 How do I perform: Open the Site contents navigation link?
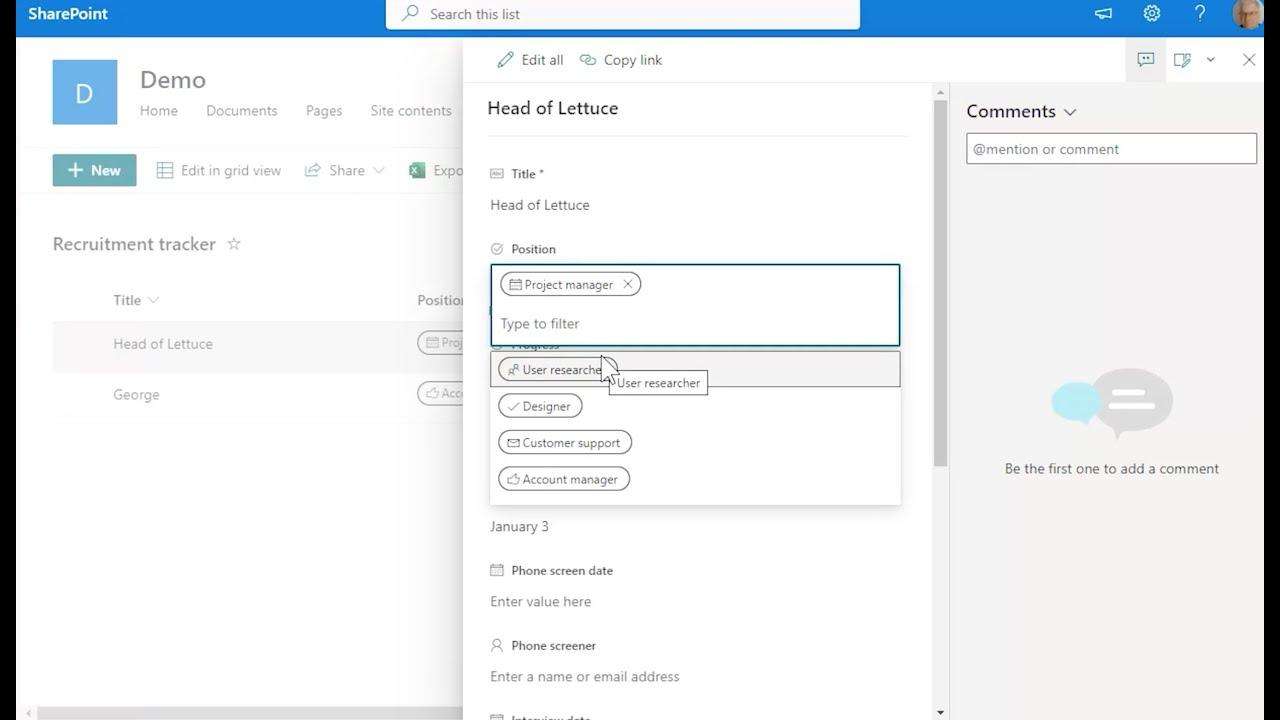tap(411, 111)
